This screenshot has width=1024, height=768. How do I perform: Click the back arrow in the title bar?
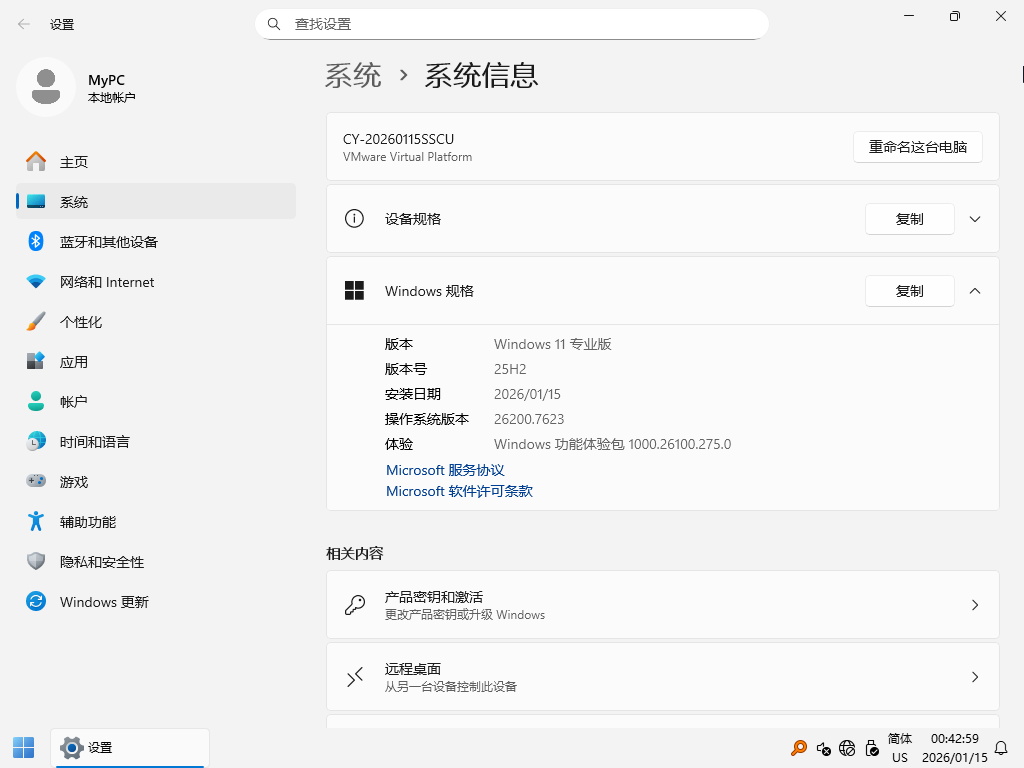[x=24, y=24]
